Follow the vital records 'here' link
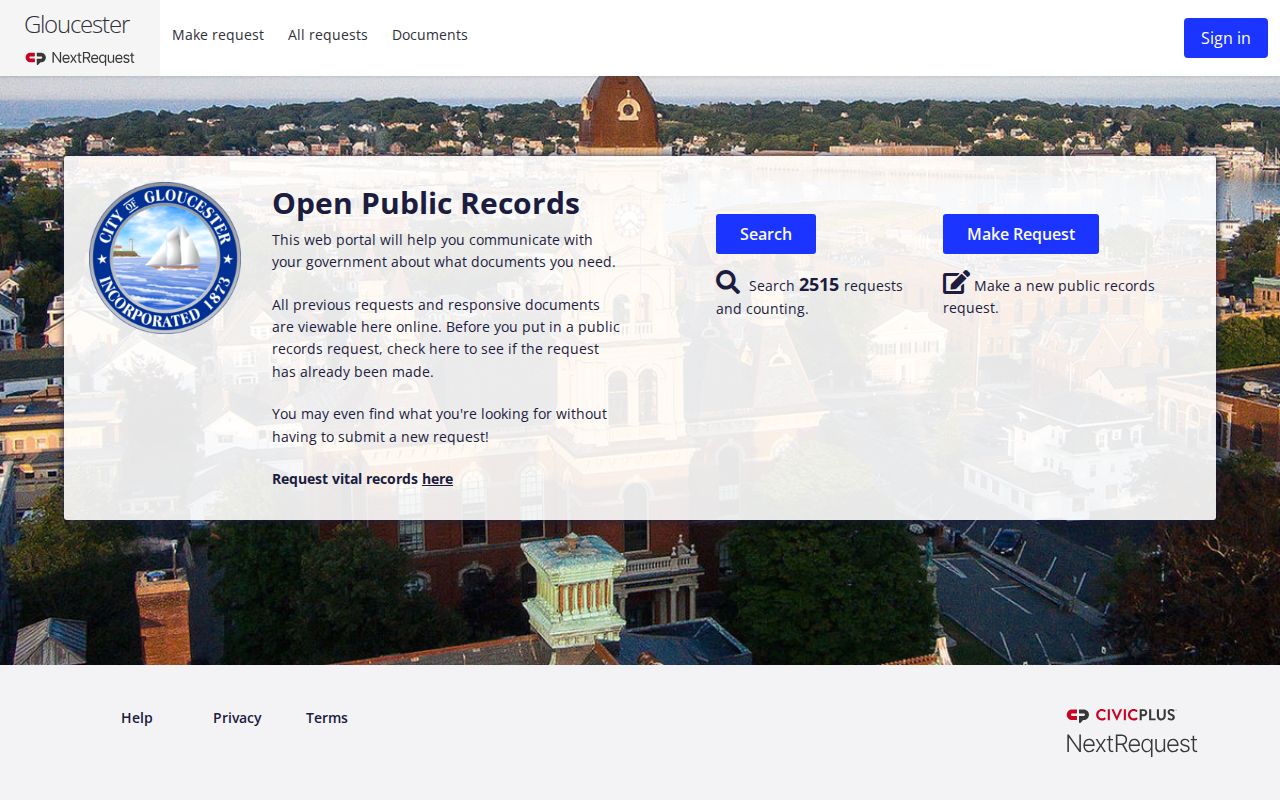 click(x=437, y=479)
